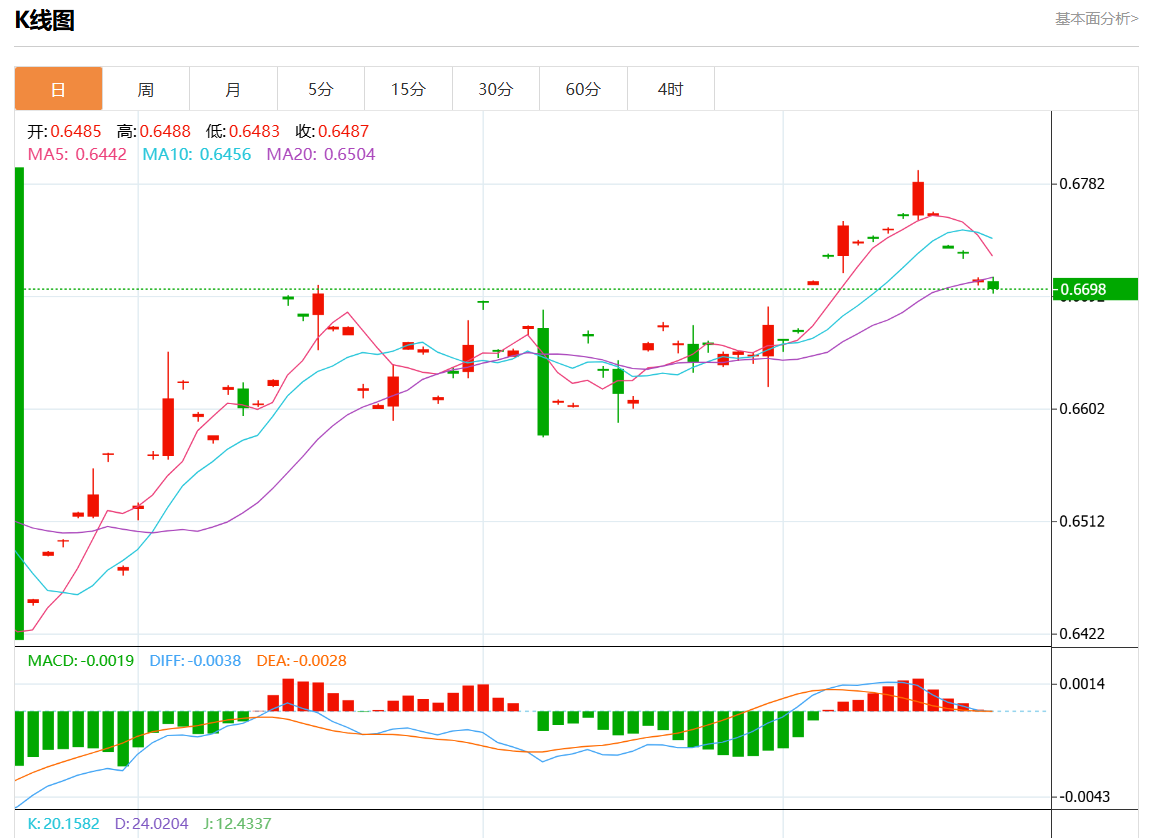This screenshot has width=1162, height=838.
Task: Click the 0.6422 price axis label
Action: coord(1082,634)
